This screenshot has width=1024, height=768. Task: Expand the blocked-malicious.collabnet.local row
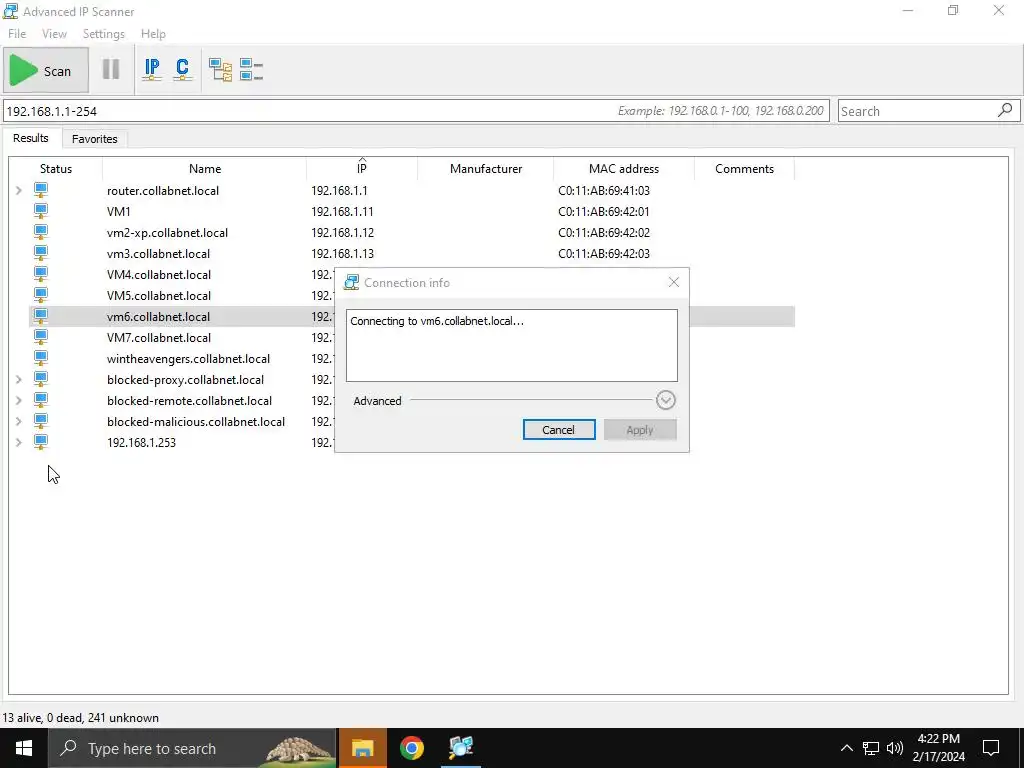click(x=18, y=421)
